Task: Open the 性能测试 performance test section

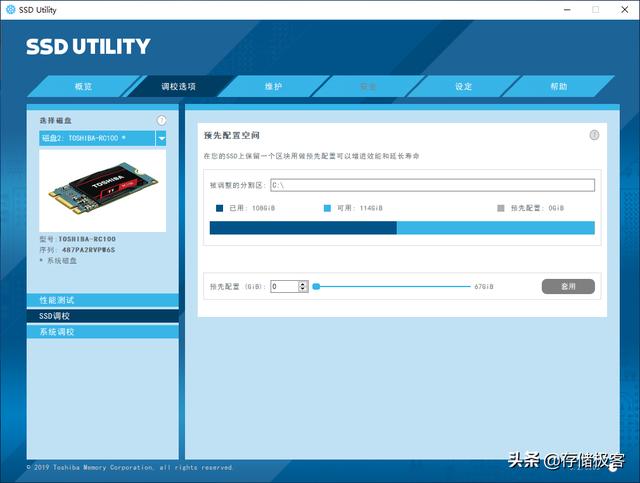Action: pos(102,300)
